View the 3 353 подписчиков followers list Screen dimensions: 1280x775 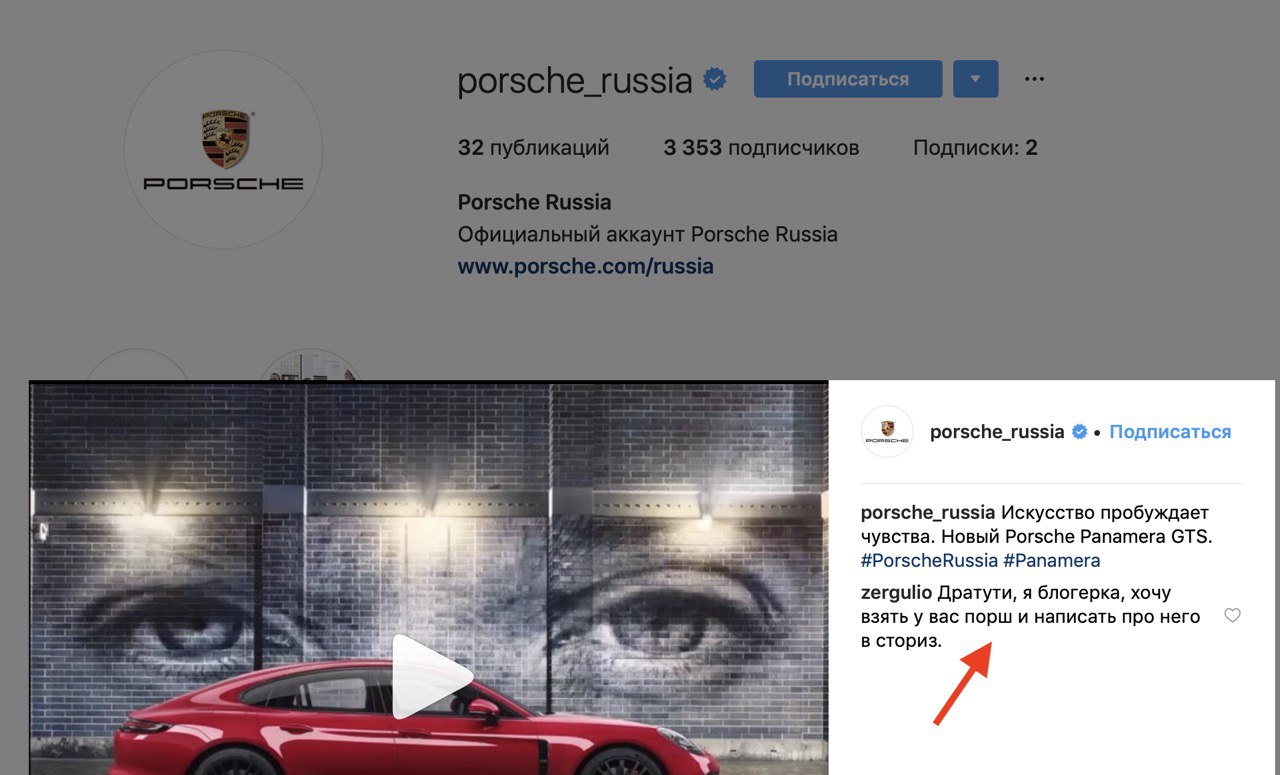click(761, 148)
